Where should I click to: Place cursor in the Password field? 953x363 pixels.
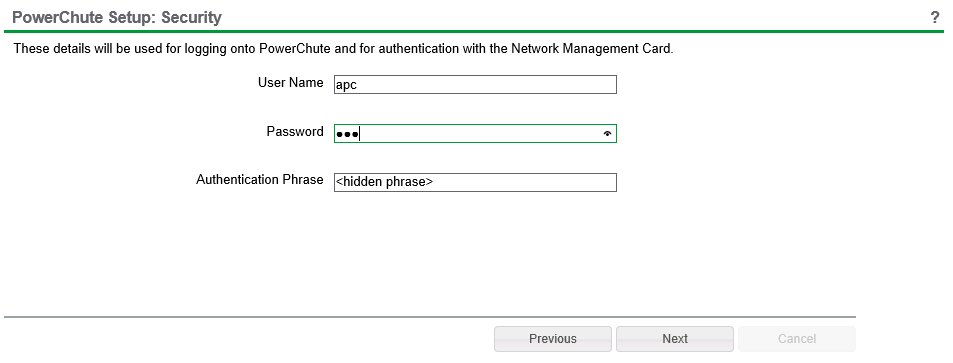tap(475, 133)
